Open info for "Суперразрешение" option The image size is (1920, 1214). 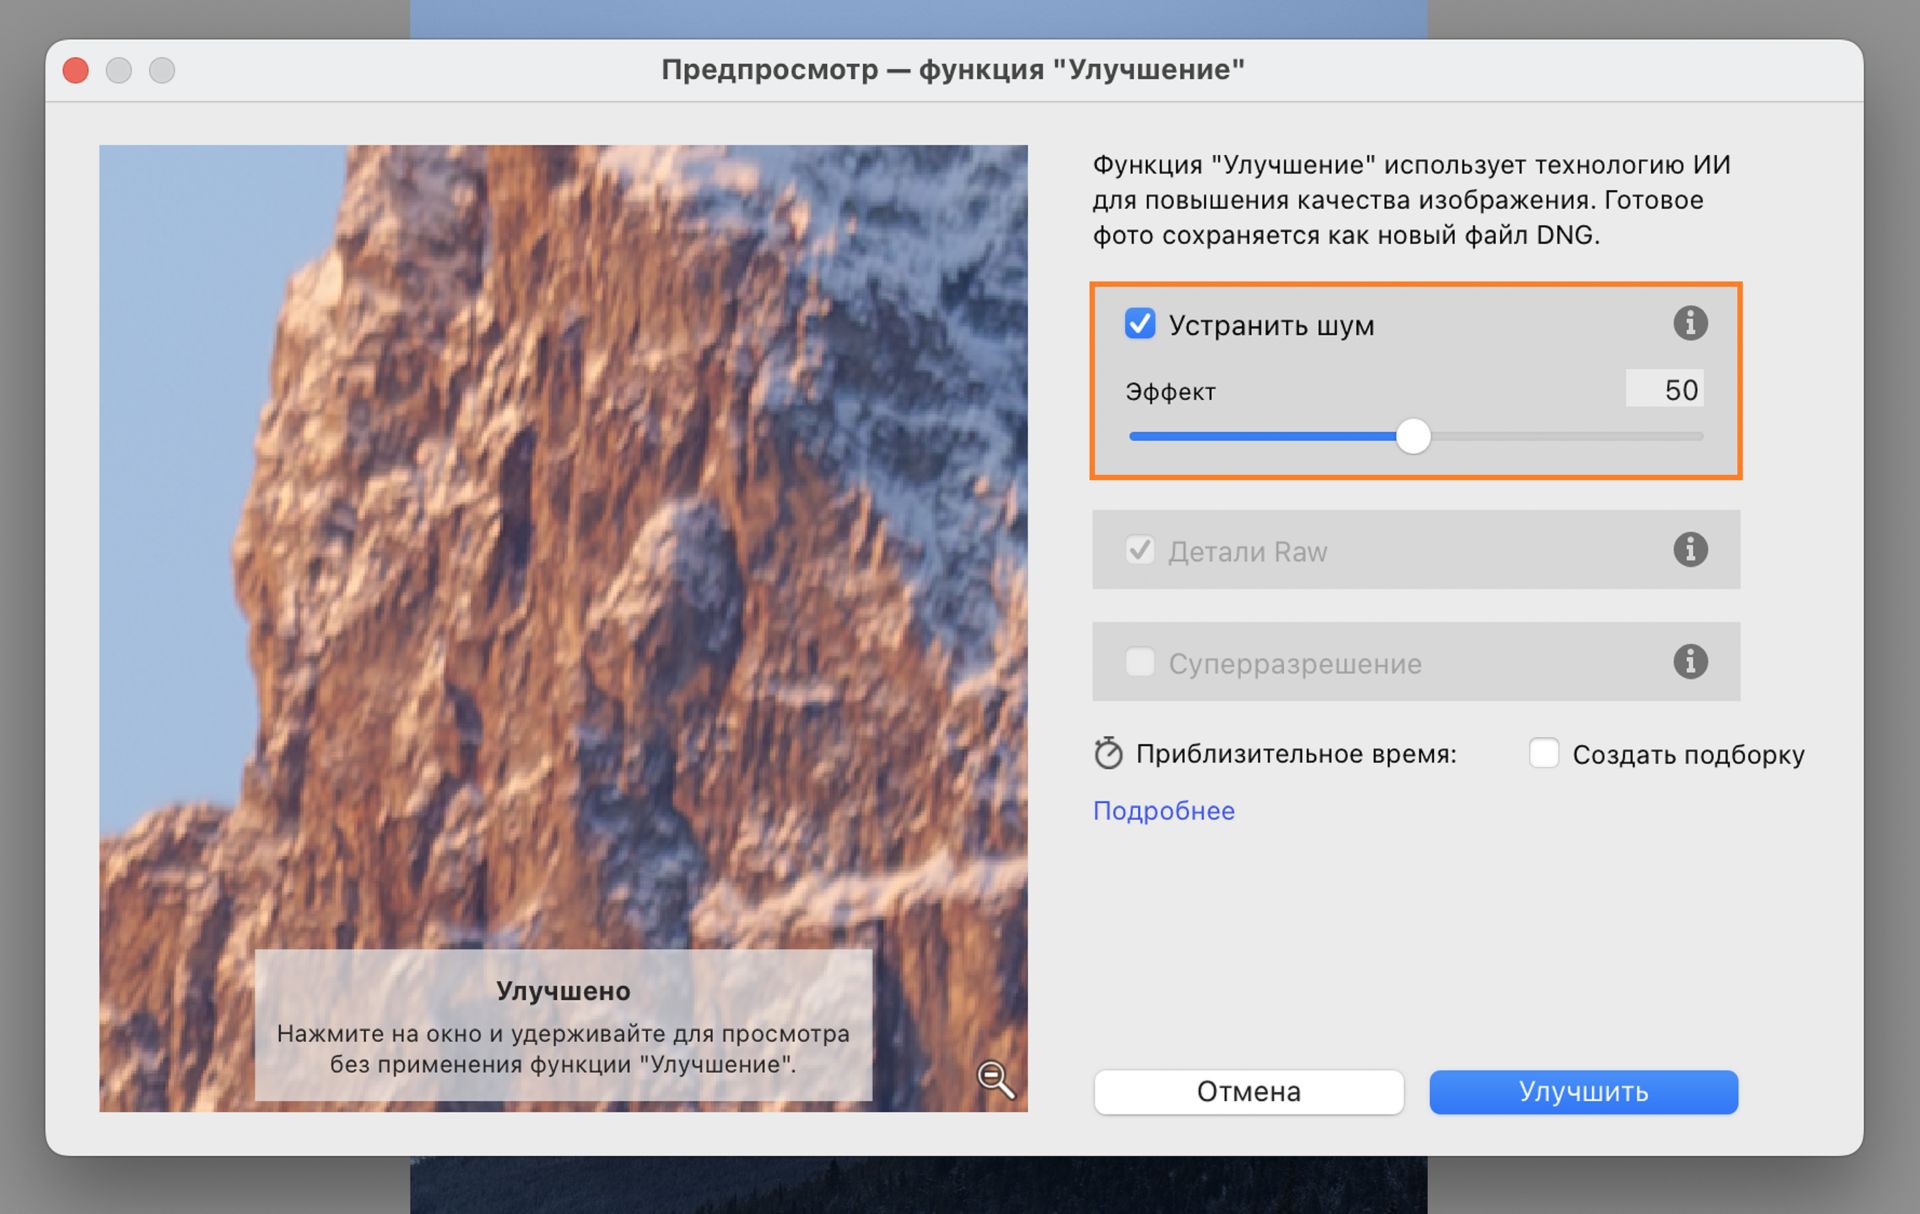1690,661
